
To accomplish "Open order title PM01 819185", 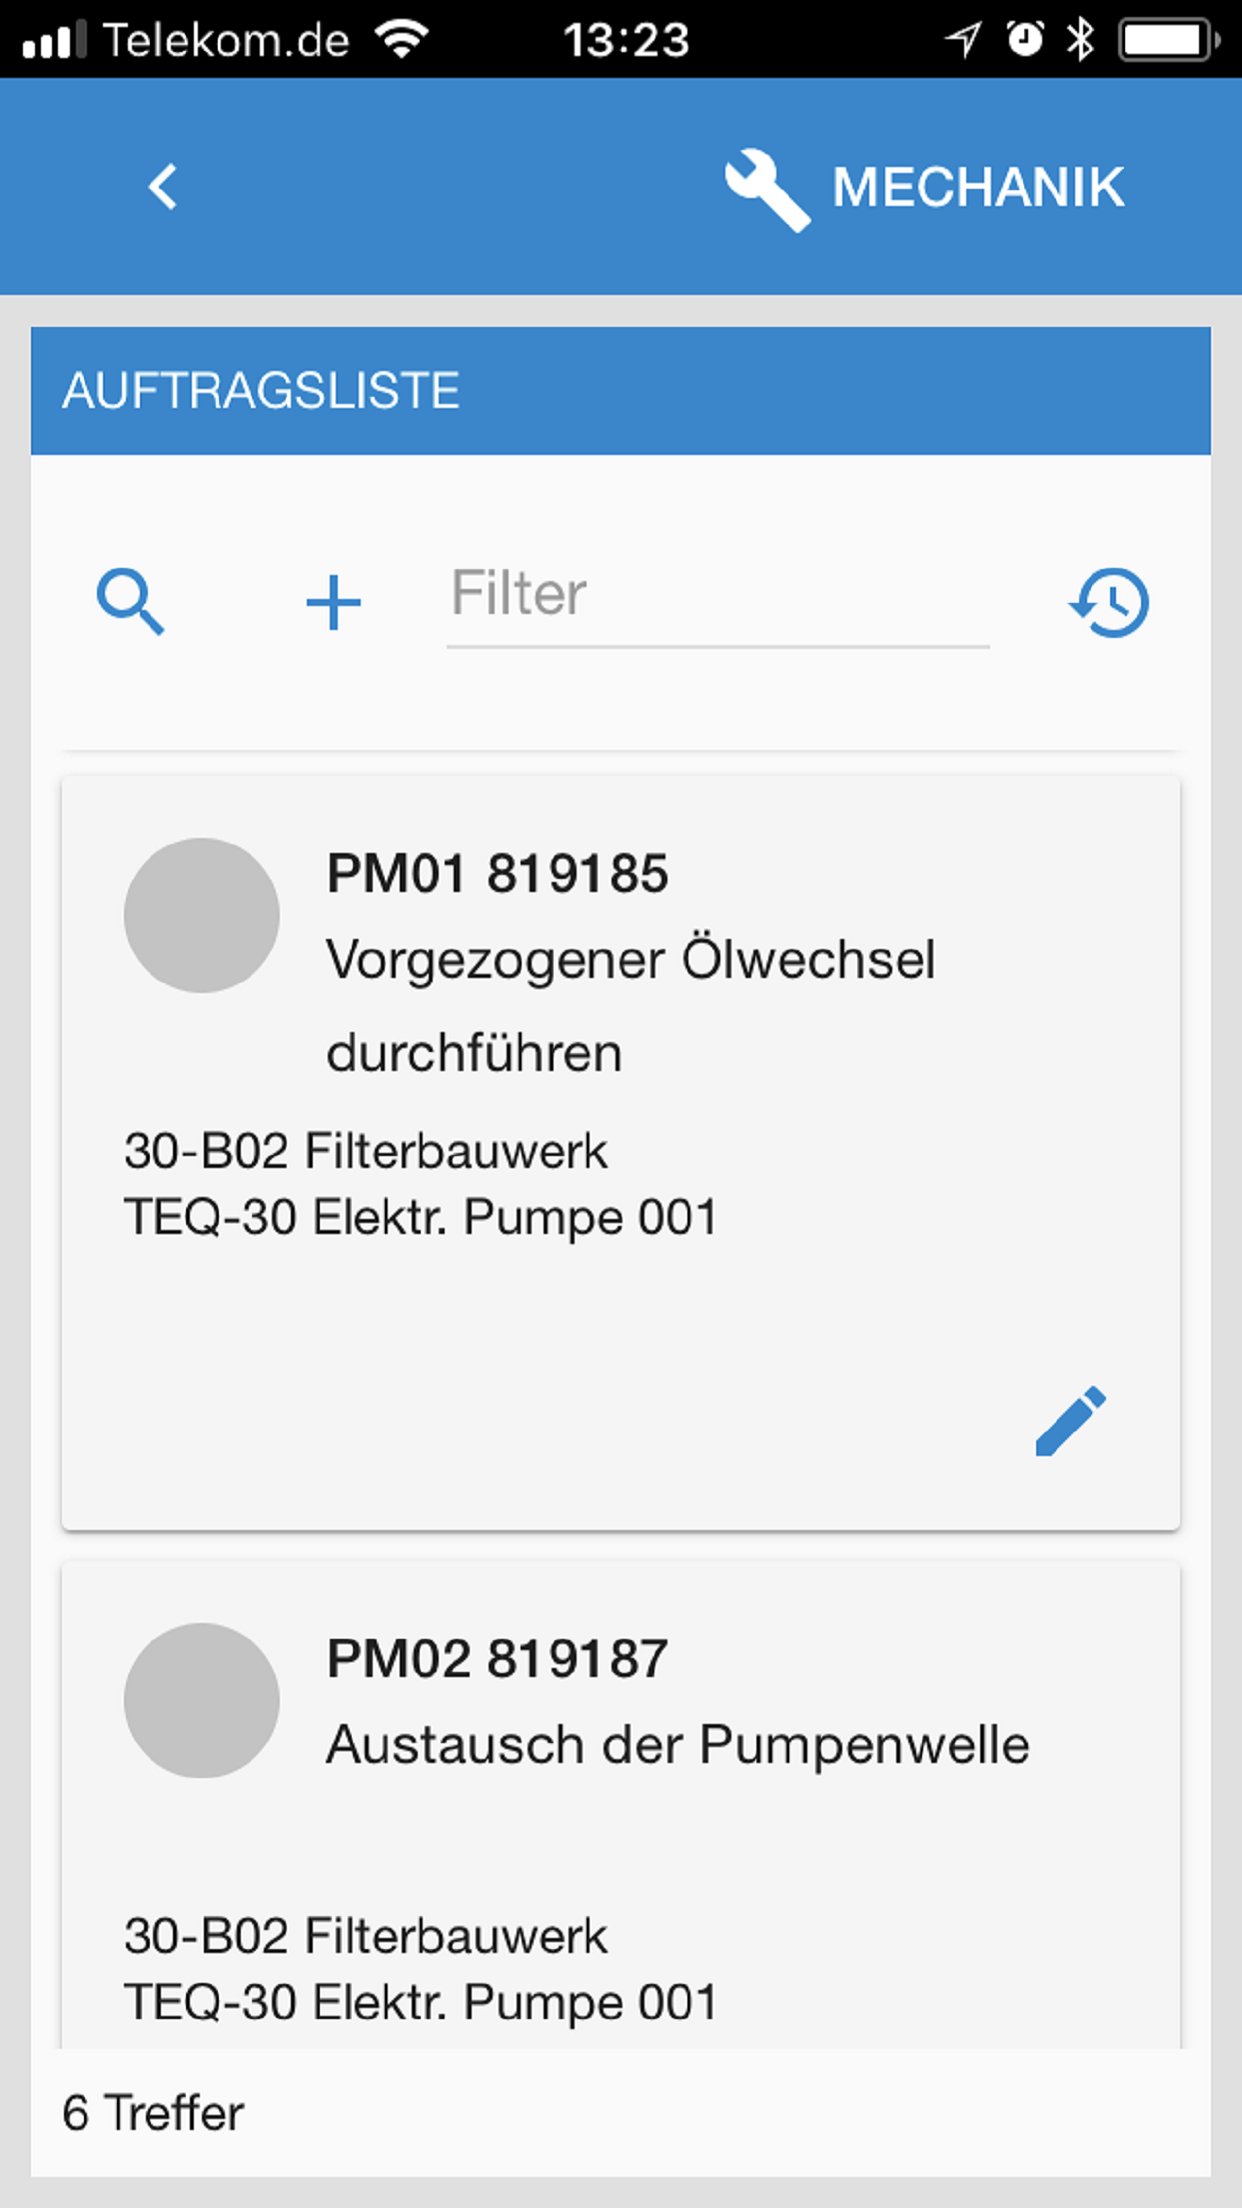I will (497, 873).
